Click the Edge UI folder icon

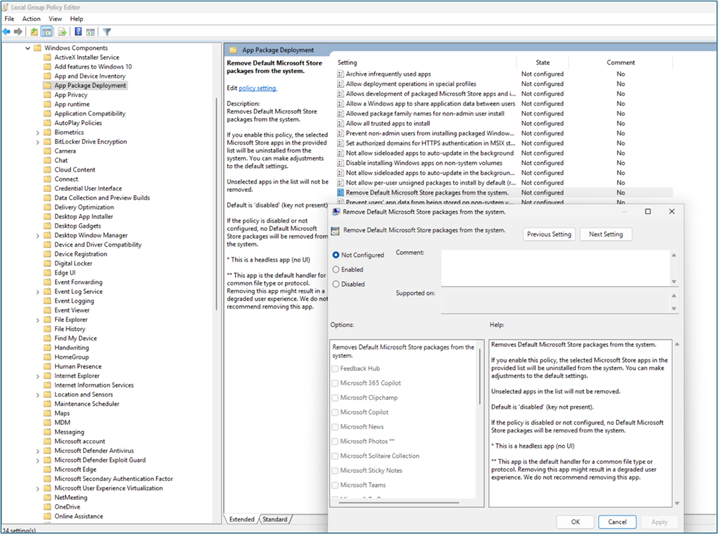(x=47, y=272)
